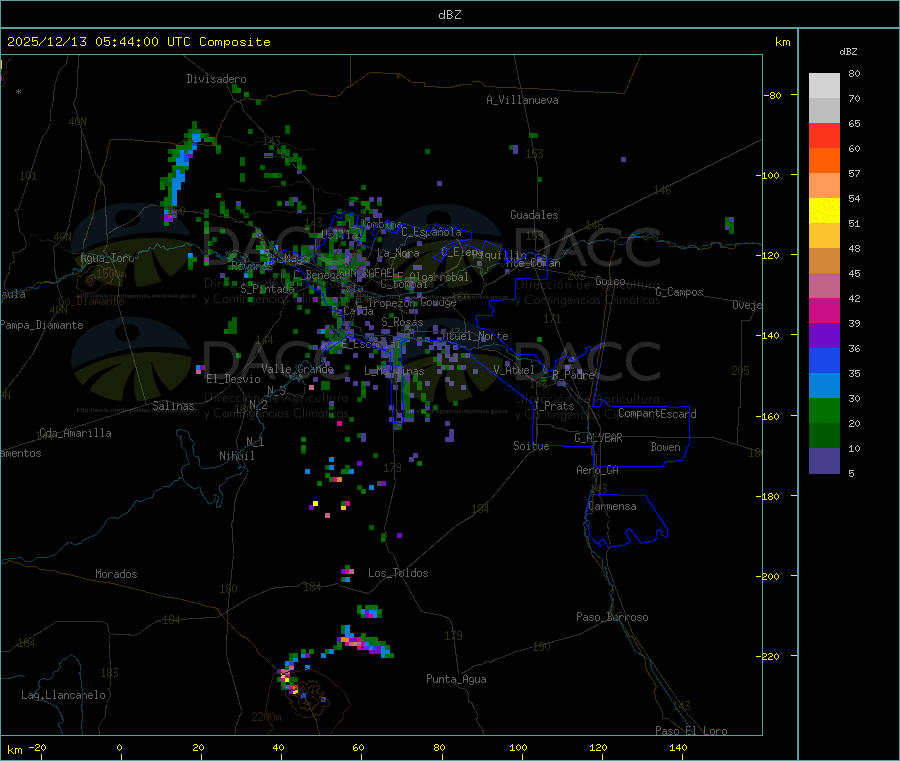Select the 65 dBZ red color swatch
The width and height of the screenshot is (900, 761).
click(x=824, y=135)
